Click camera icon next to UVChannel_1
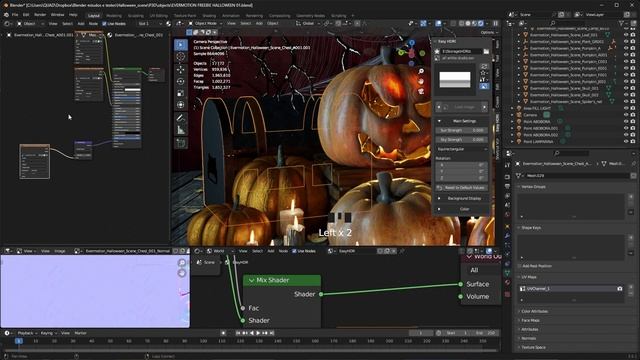This screenshot has height=360, width=640. 620,289
